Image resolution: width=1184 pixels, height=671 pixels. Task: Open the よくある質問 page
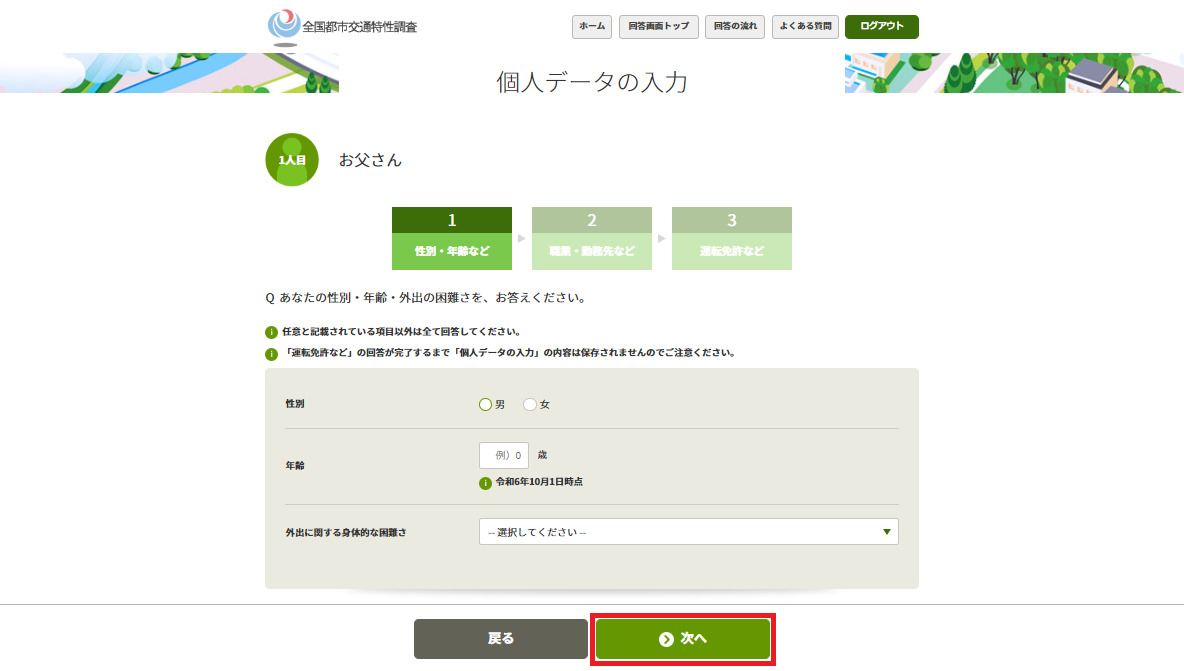805,27
